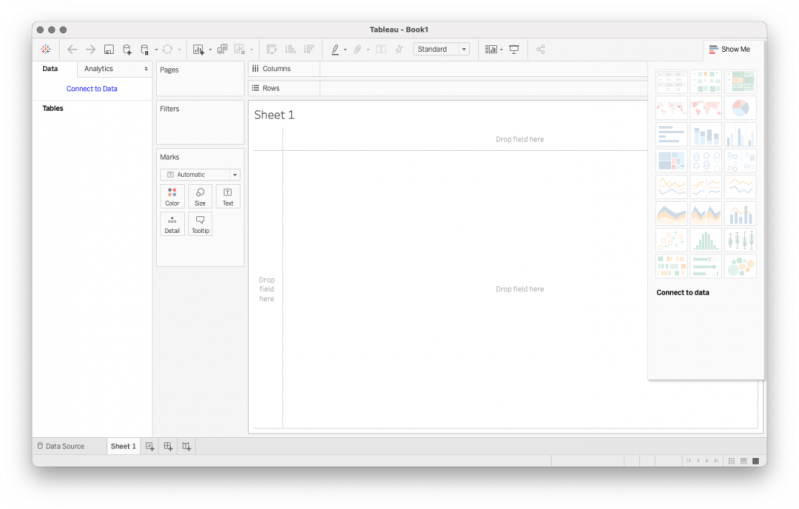Image resolution: width=799 pixels, height=509 pixels.
Task: Click the Clear sheet toolbar icon
Action: click(239, 49)
